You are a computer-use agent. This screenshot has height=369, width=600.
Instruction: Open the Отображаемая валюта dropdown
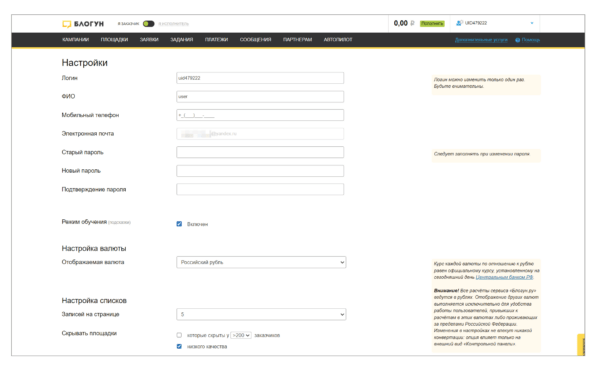pos(261,262)
